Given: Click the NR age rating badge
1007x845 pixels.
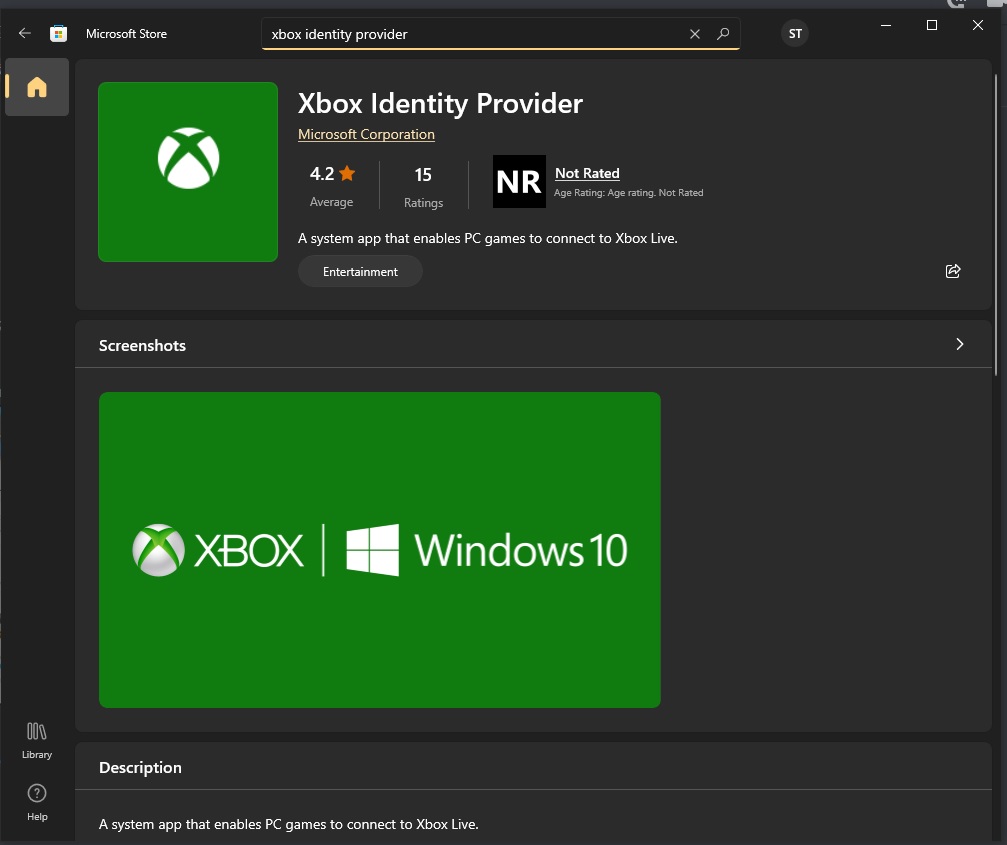Looking at the screenshot, I should click(519, 182).
